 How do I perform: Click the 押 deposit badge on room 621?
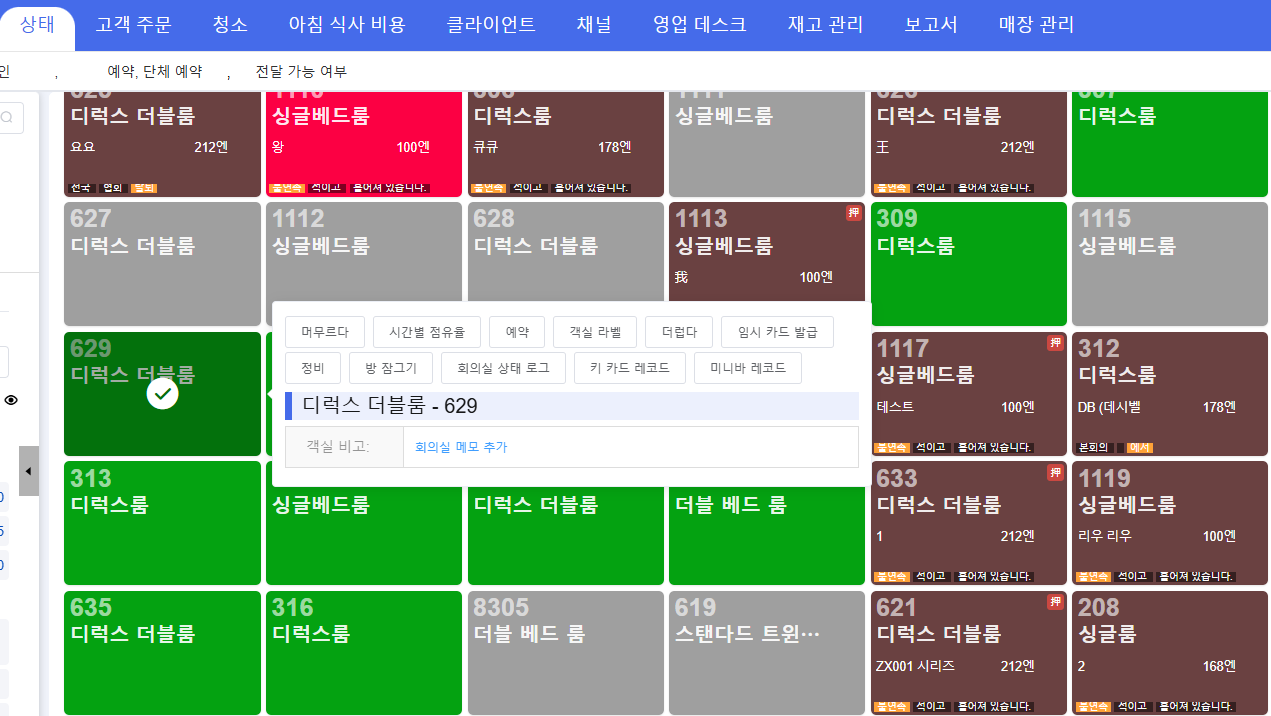coord(1055,602)
